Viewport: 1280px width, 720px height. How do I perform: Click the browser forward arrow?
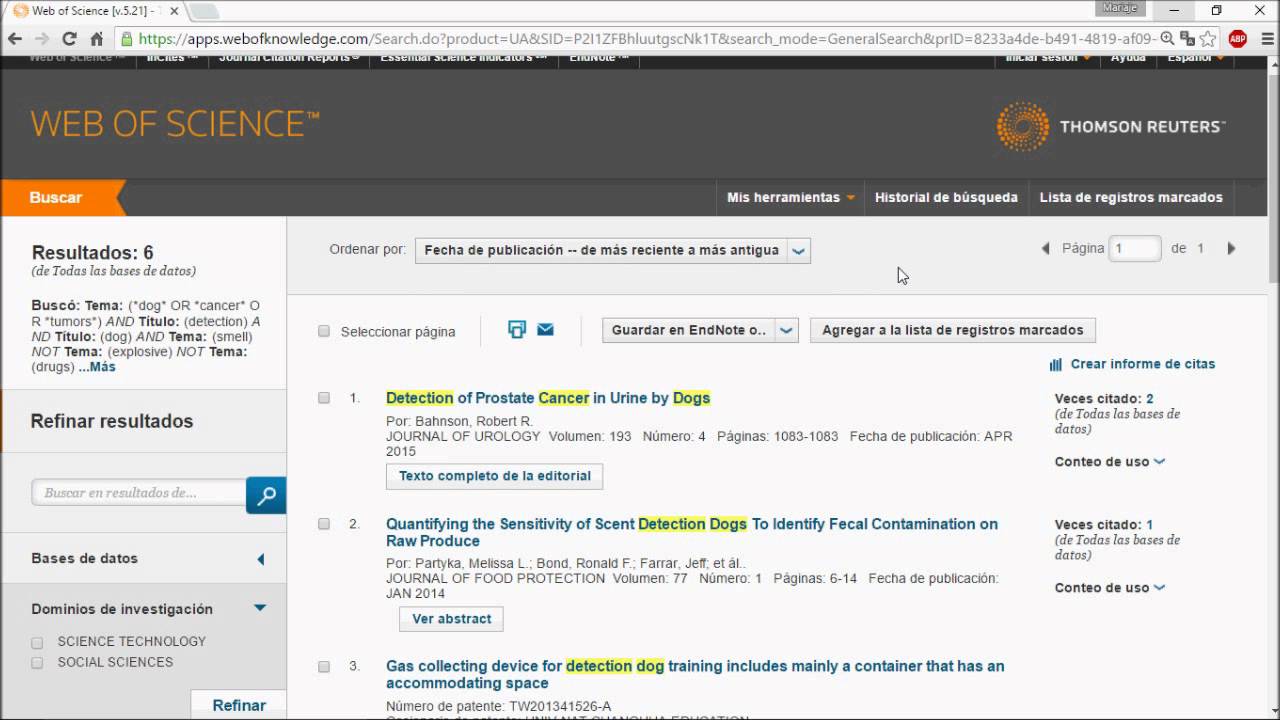(42, 39)
